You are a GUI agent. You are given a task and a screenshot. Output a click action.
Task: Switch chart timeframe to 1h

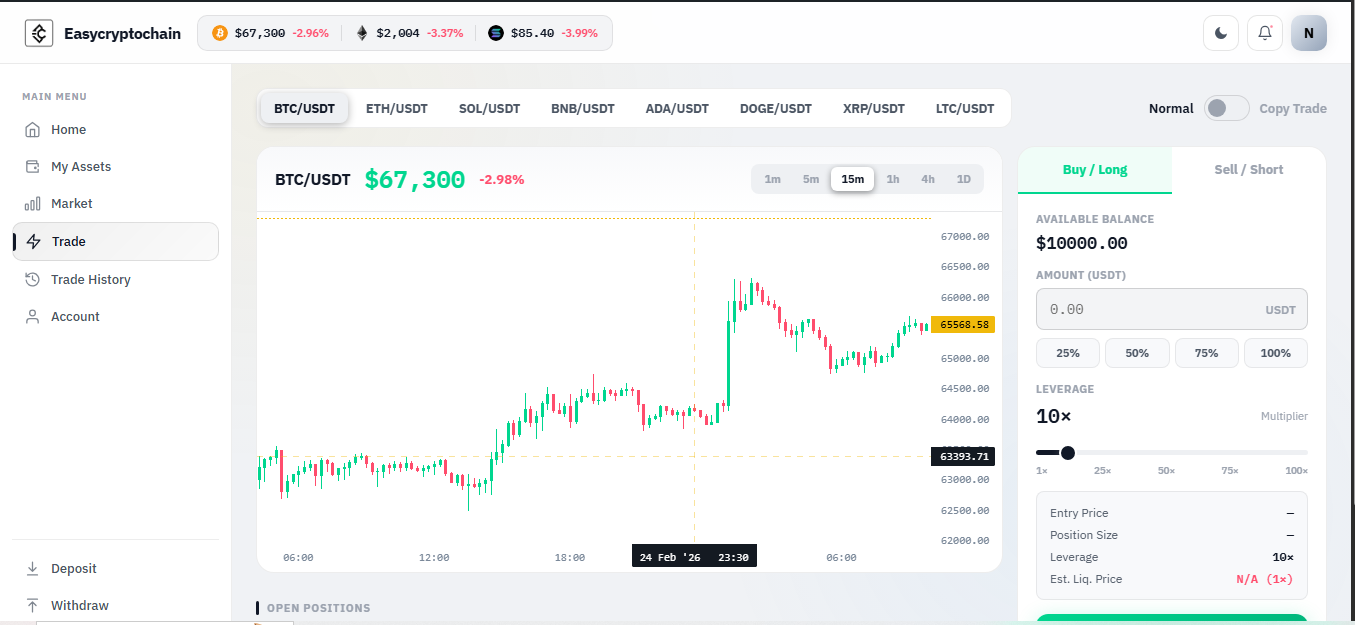pyautogui.click(x=893, y=178)
